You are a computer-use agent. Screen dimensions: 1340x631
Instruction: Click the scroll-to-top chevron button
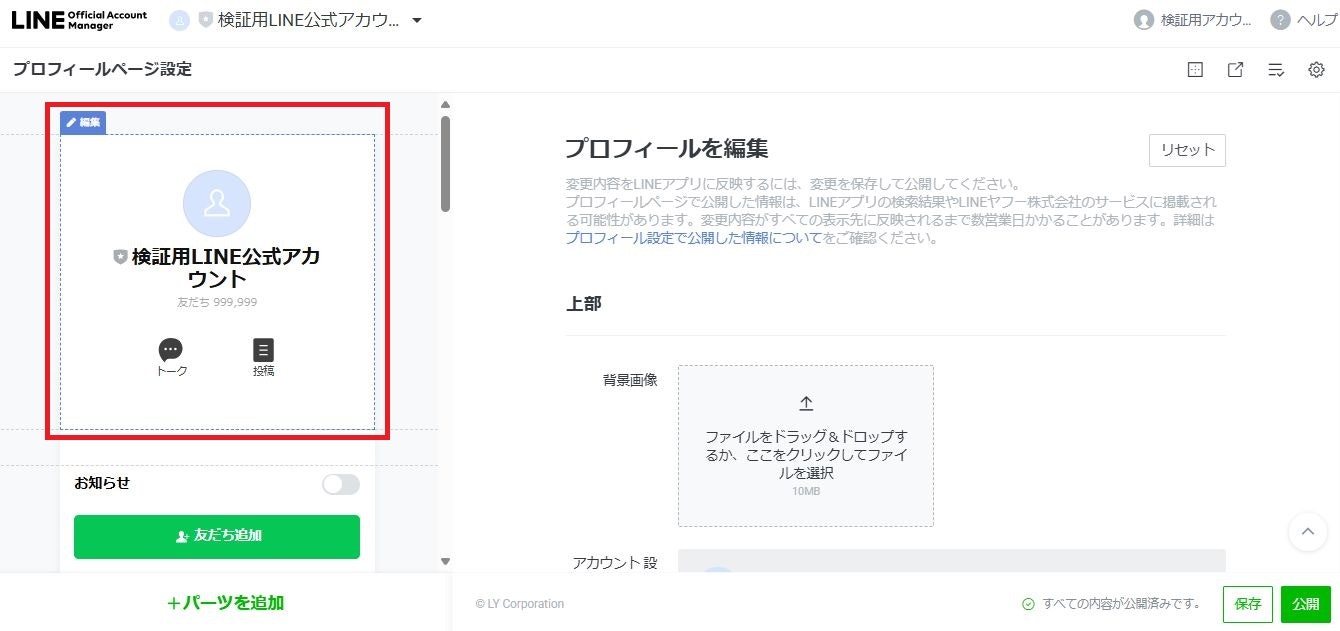pos(1308,532)
